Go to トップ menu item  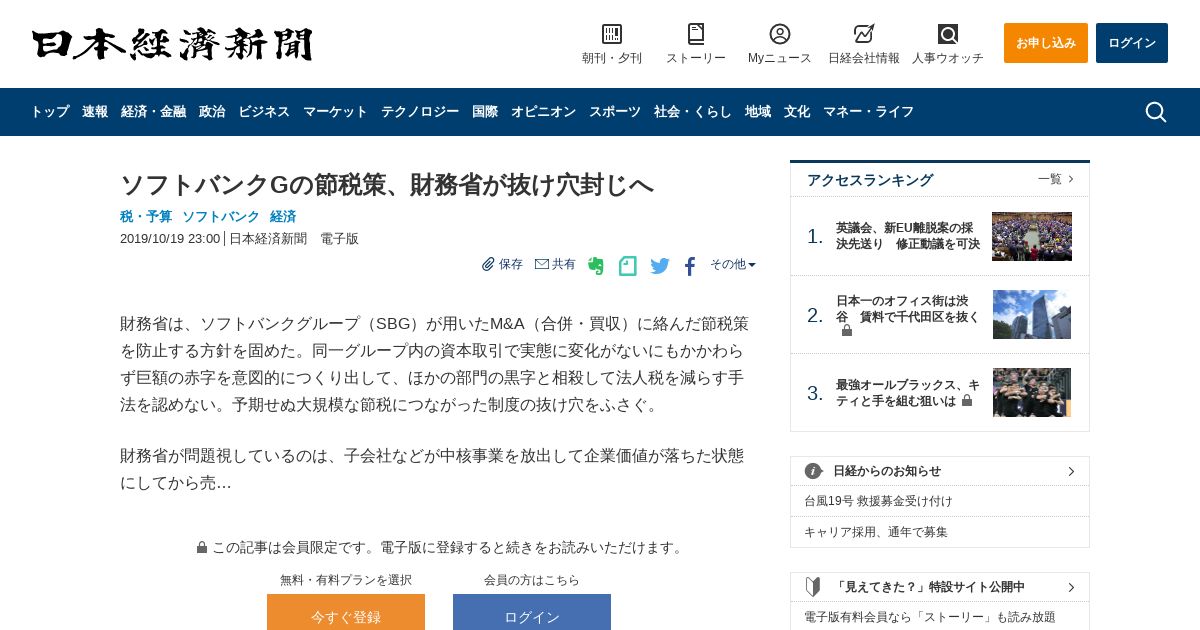50,112
